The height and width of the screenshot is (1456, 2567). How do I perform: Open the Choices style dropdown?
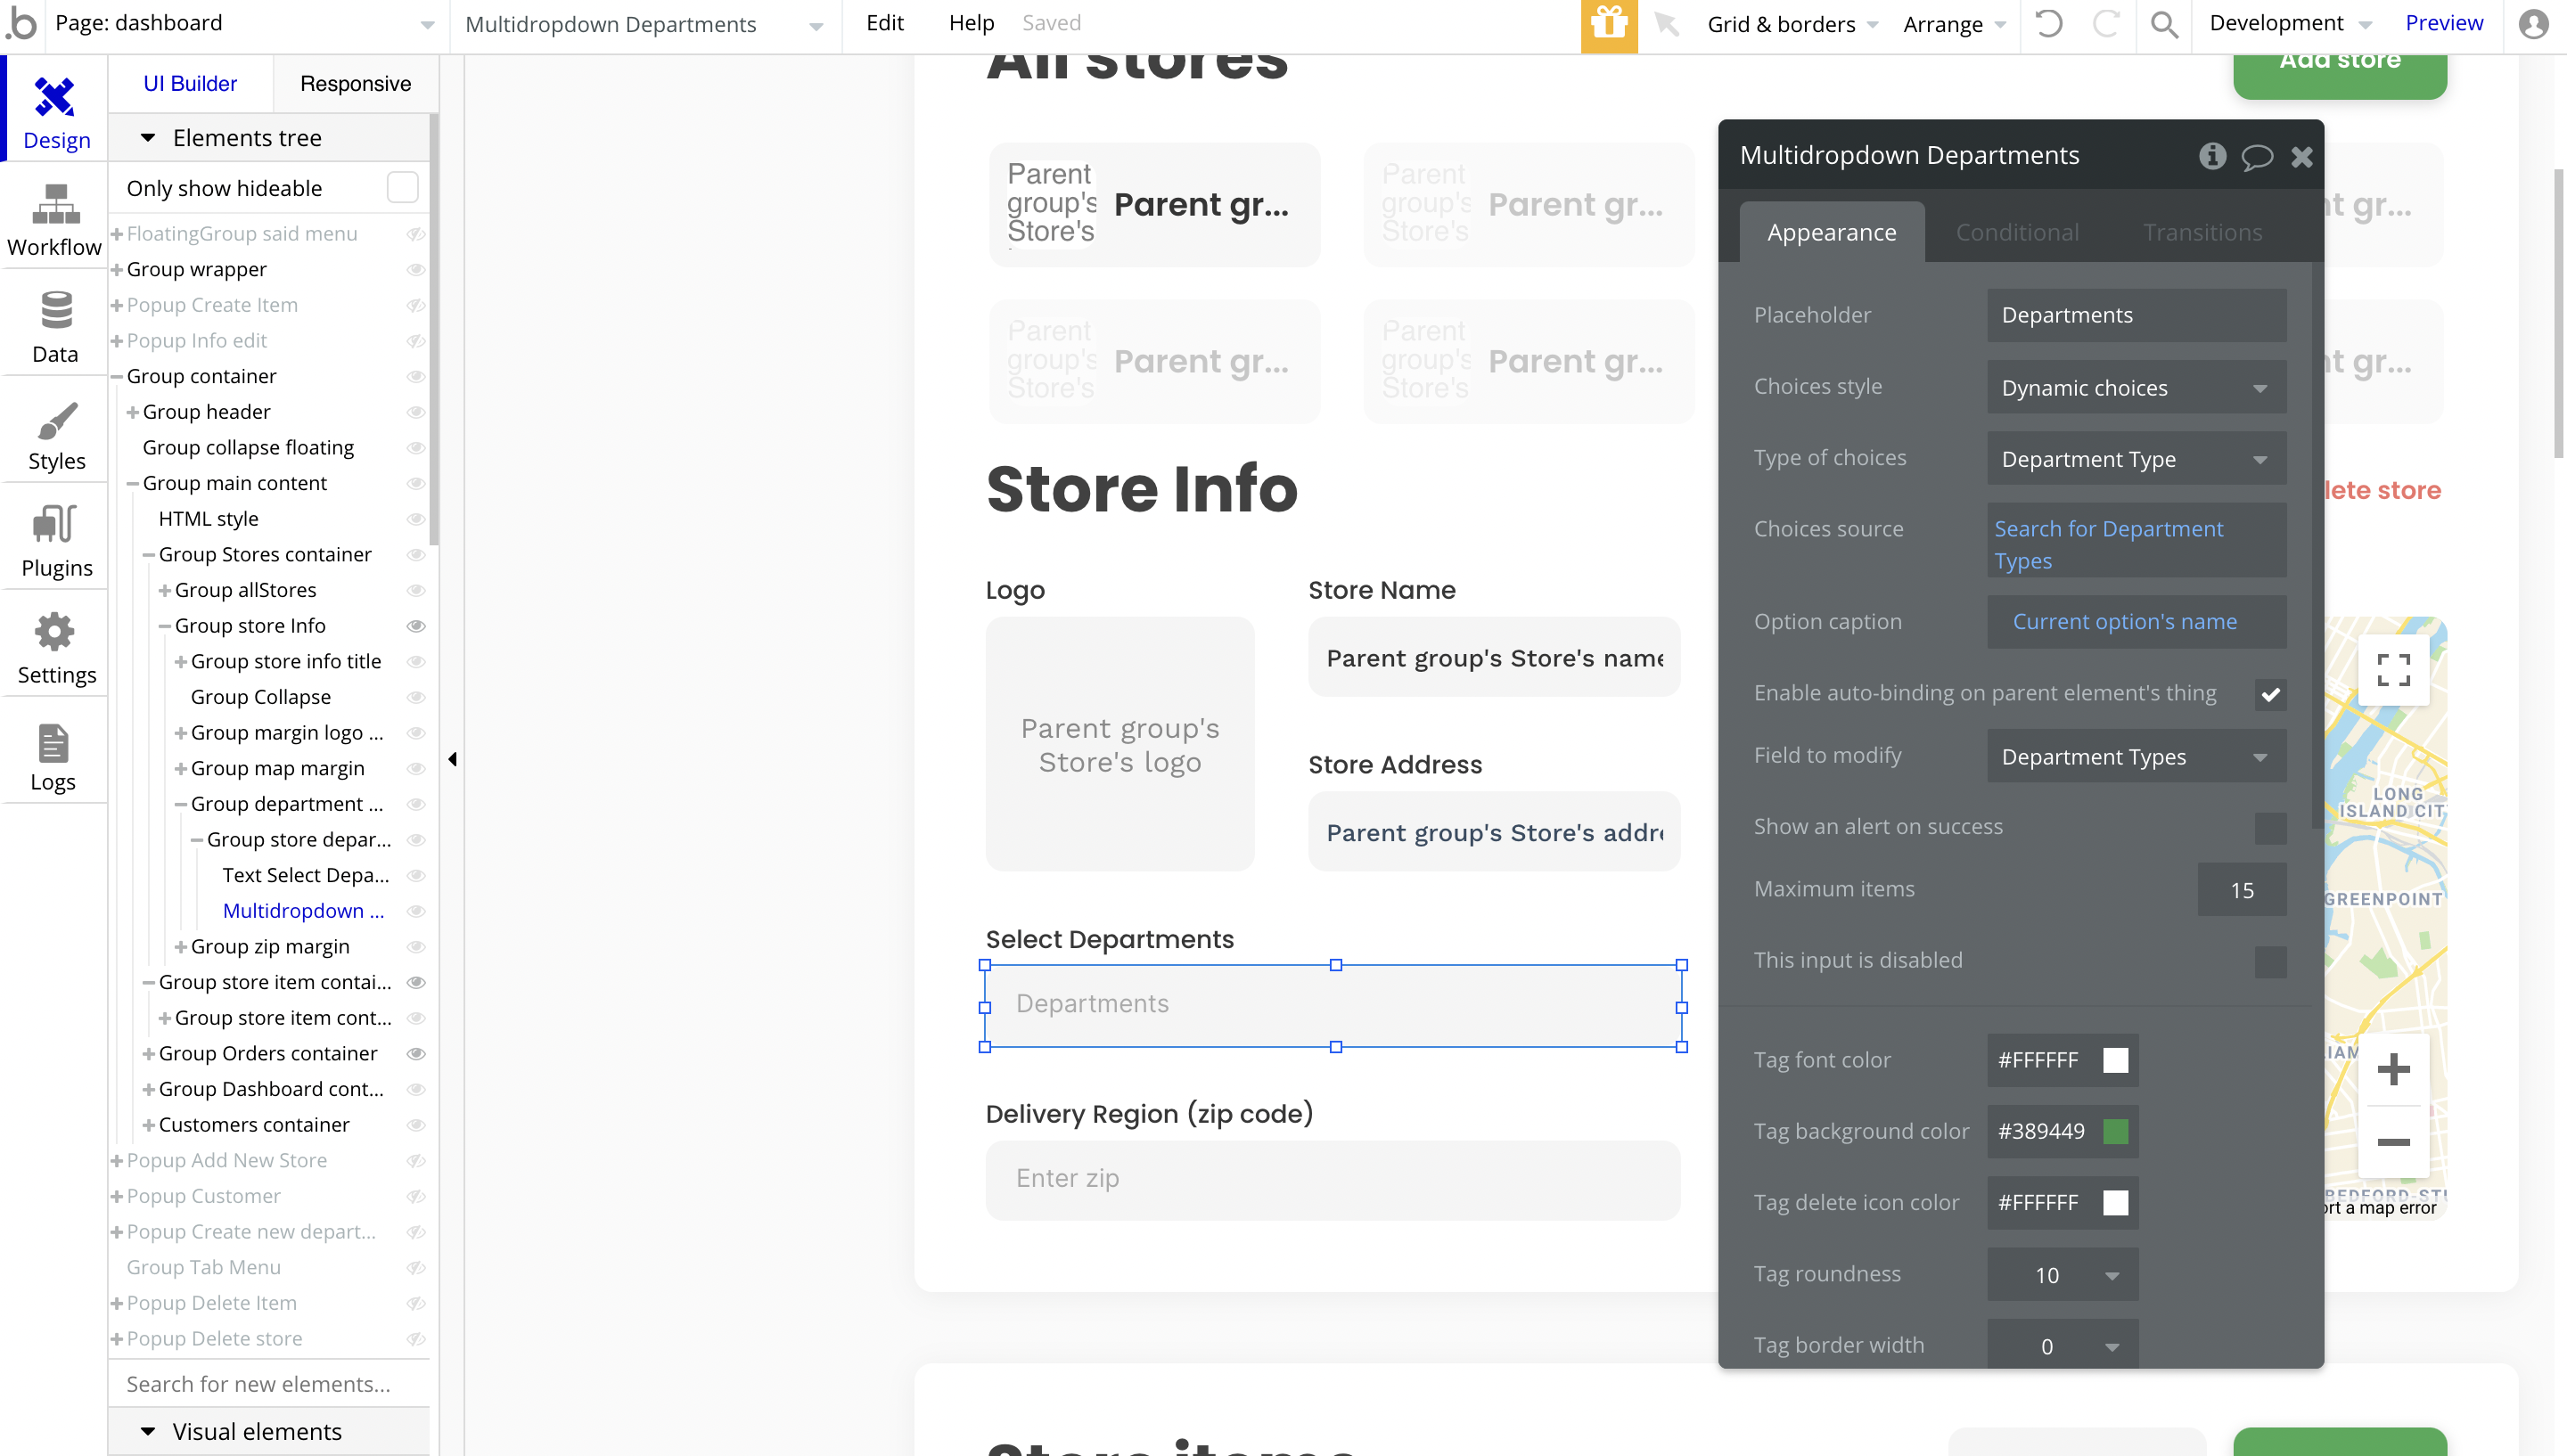point(2135,388)
